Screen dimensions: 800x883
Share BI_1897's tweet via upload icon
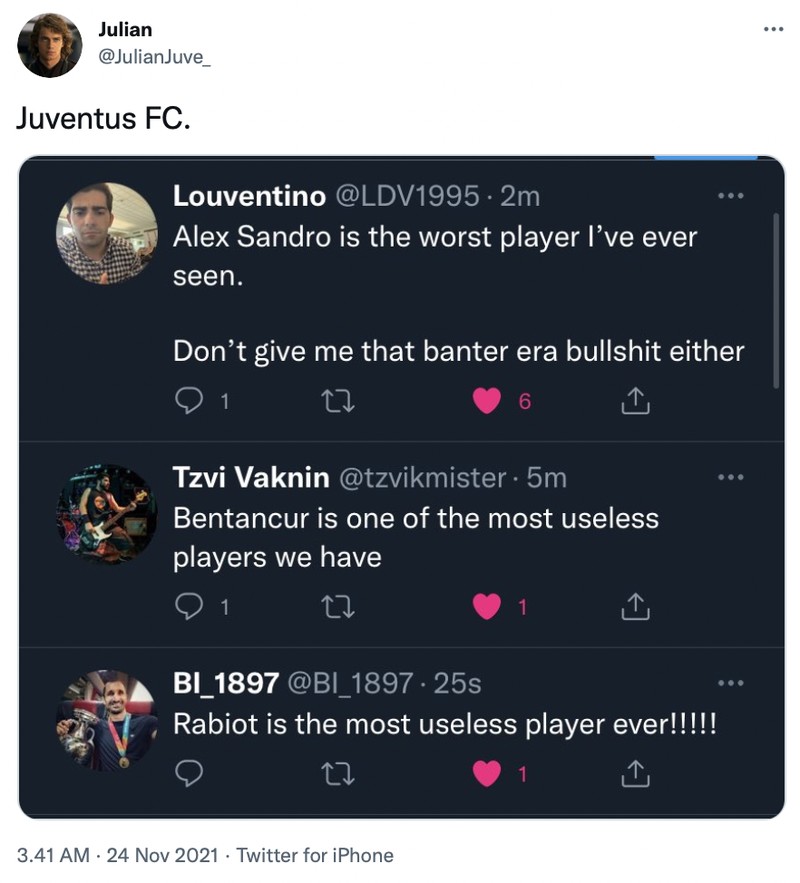634,771
